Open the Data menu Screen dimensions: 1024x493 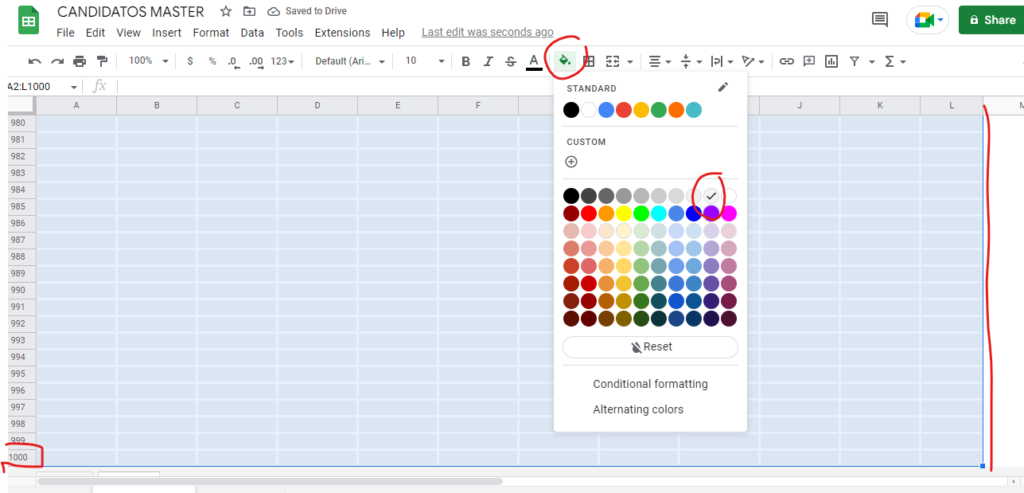coord(252,33)
